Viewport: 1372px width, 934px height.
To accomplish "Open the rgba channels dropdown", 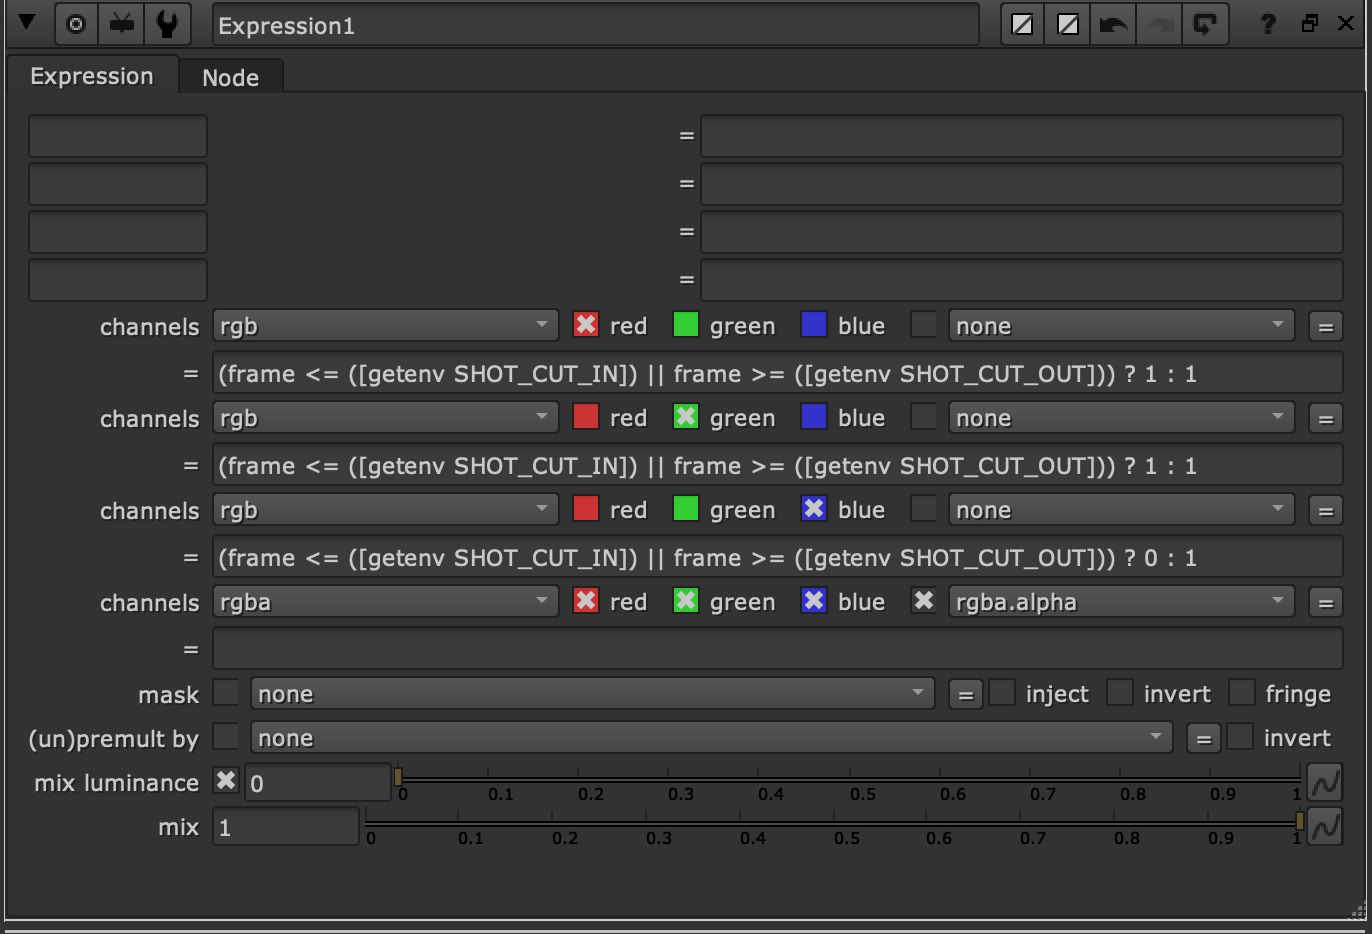I will click(385, 602).
